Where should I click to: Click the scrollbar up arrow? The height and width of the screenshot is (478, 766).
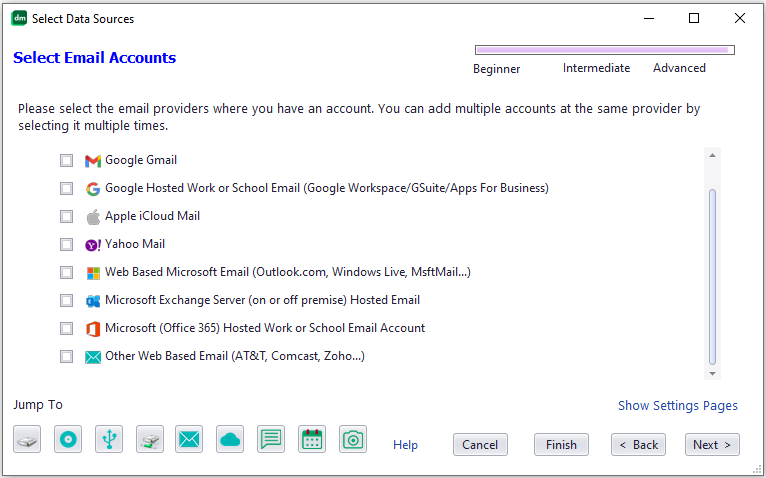tap(712, 155)
